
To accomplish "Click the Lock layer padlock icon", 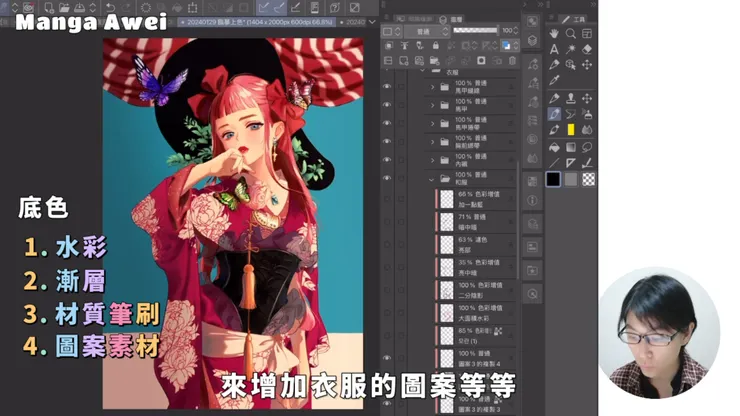I will [x=436, y=45].
